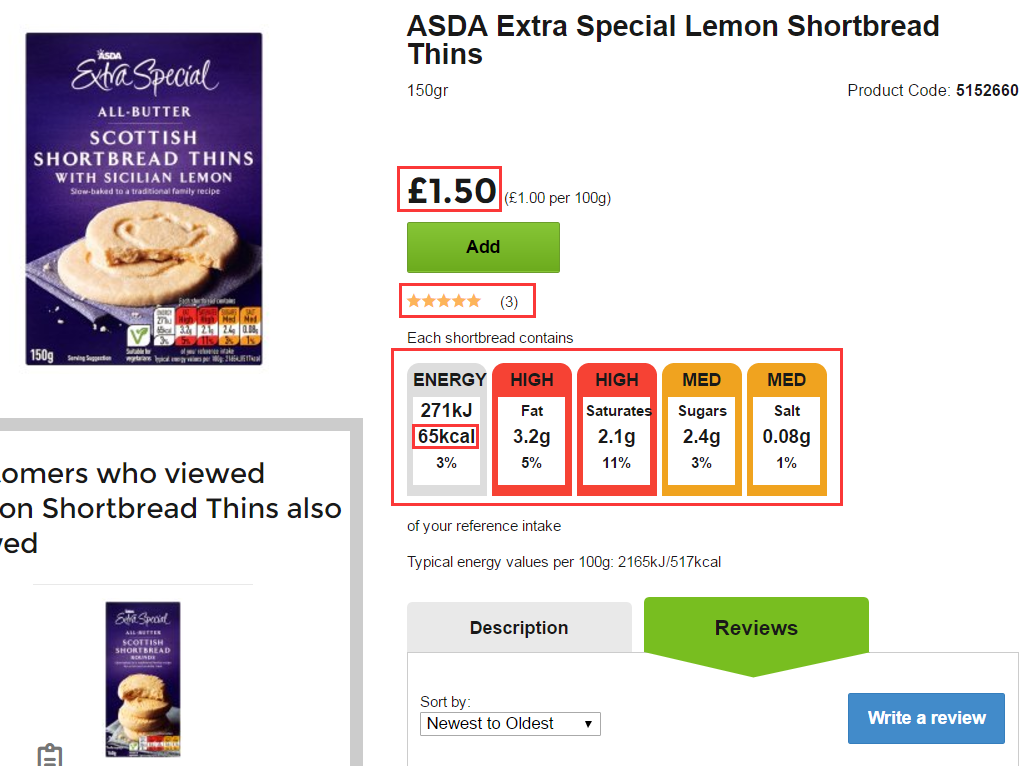Click the ENERGY nutrition badge

tap(447, 427)
